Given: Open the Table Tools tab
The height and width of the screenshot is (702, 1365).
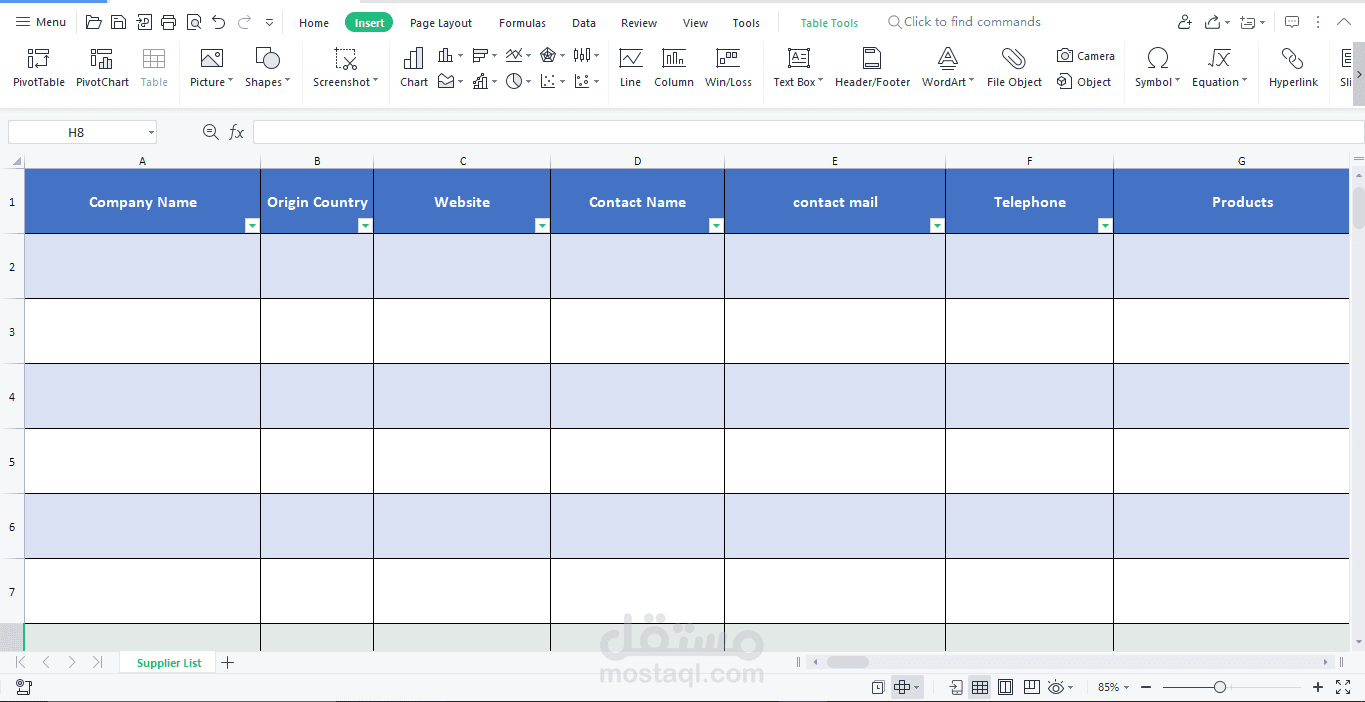Looking at the screenshot, I should (829, 23).
